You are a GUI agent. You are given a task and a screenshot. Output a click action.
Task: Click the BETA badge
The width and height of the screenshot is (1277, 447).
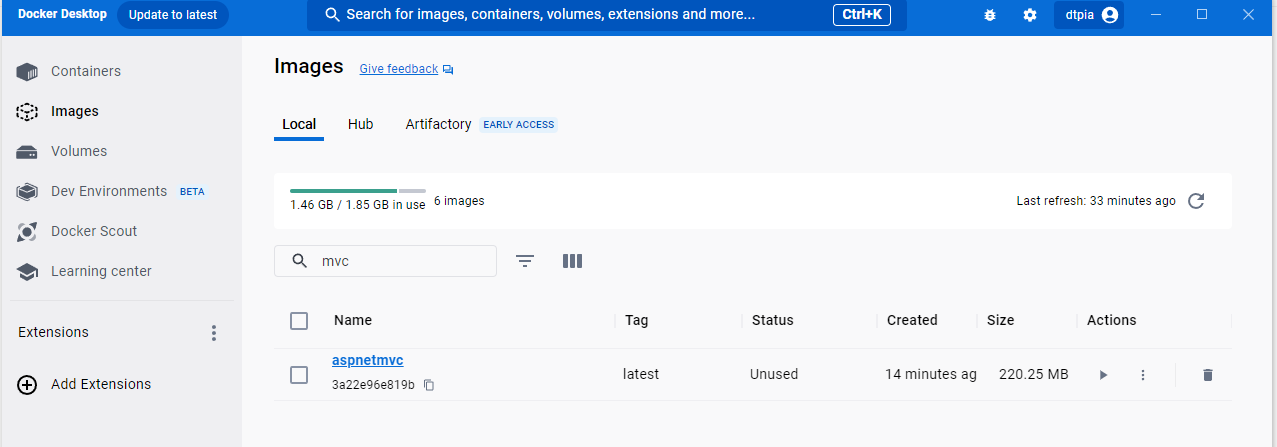tap(192, 191)
